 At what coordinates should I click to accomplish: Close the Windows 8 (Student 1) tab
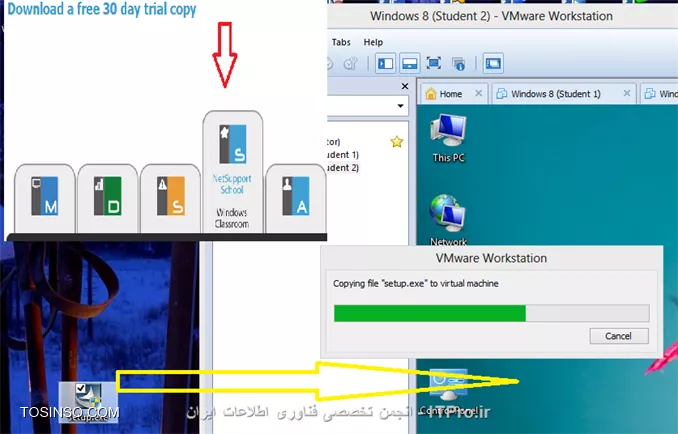627,93
